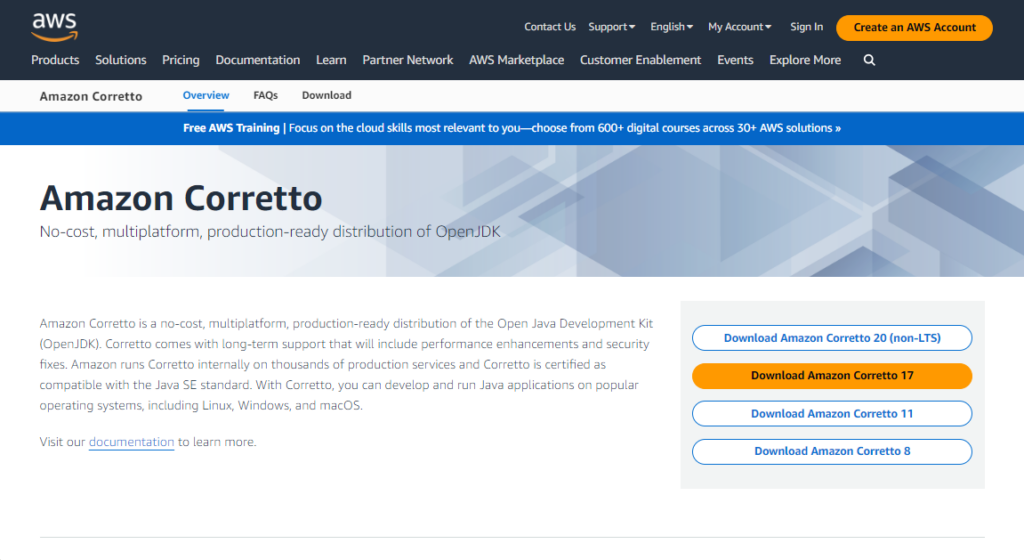Open the Products menu

(x=55, y=60)
